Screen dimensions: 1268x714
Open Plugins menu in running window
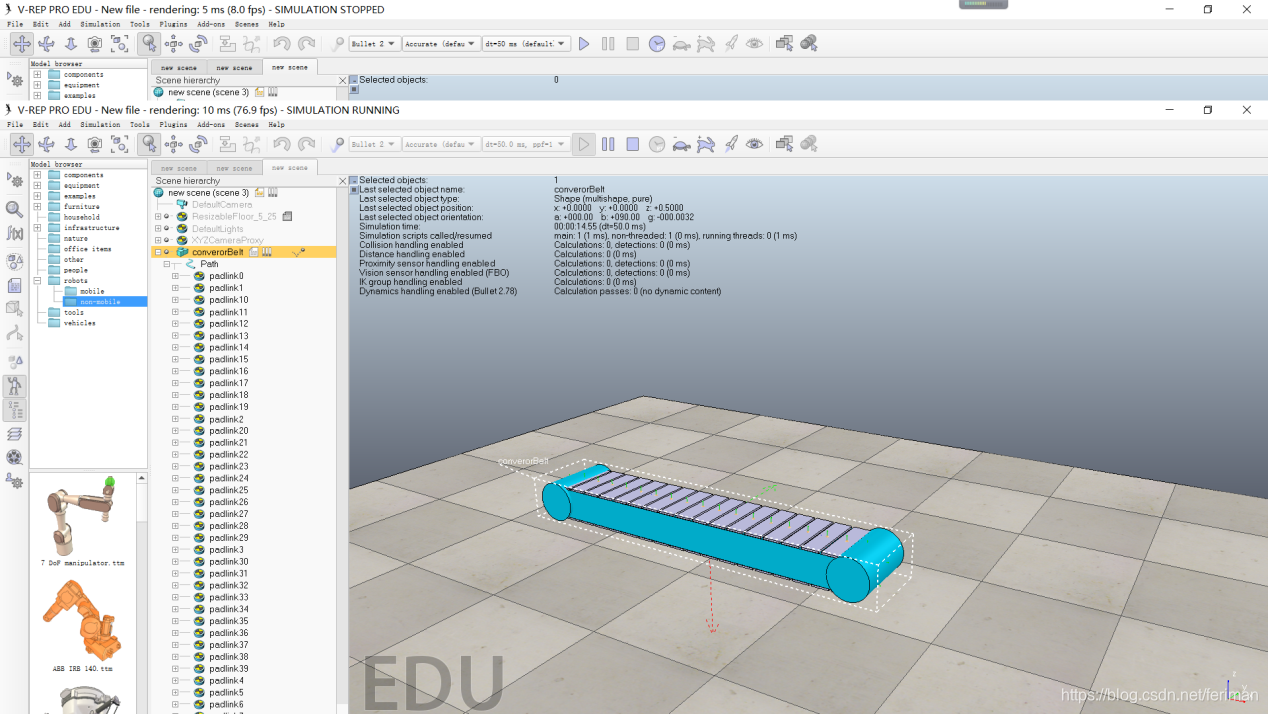173,125
